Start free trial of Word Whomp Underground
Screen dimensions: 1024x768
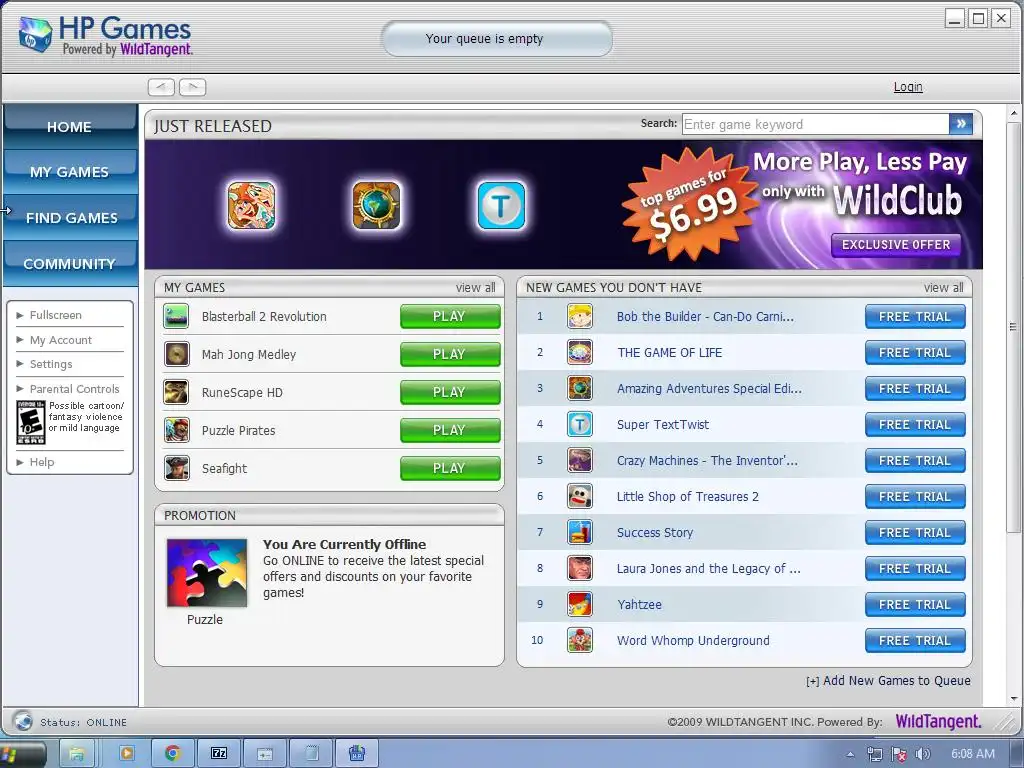pyautogui.click(x=915, y=640)
